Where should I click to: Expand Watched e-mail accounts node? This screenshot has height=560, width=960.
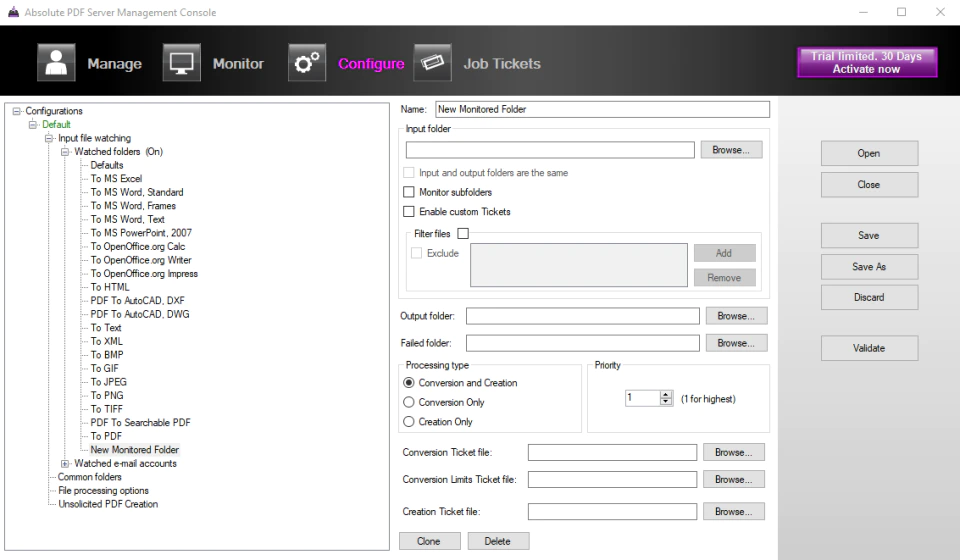tap(65, 464)
